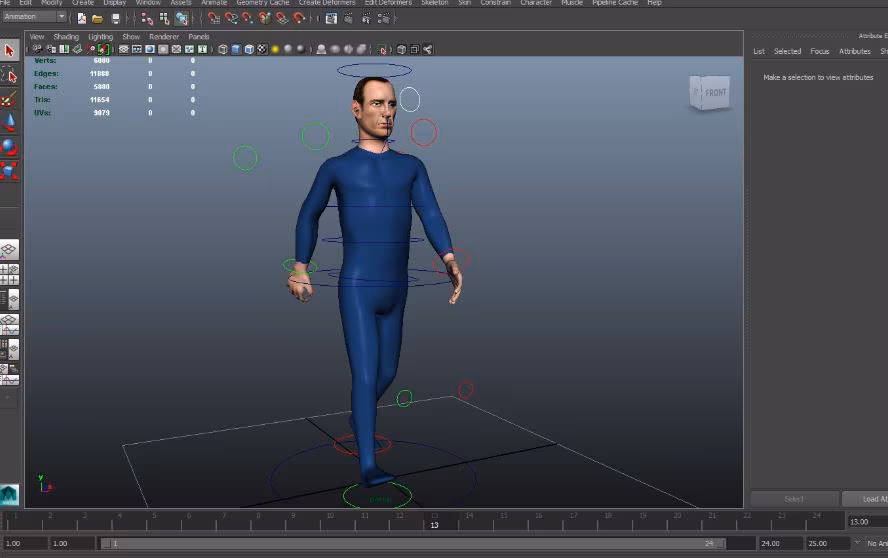This screenshot has width=888, height=558.
Task: Open the Animation menu set dropdown
Action: coord(35,17)
